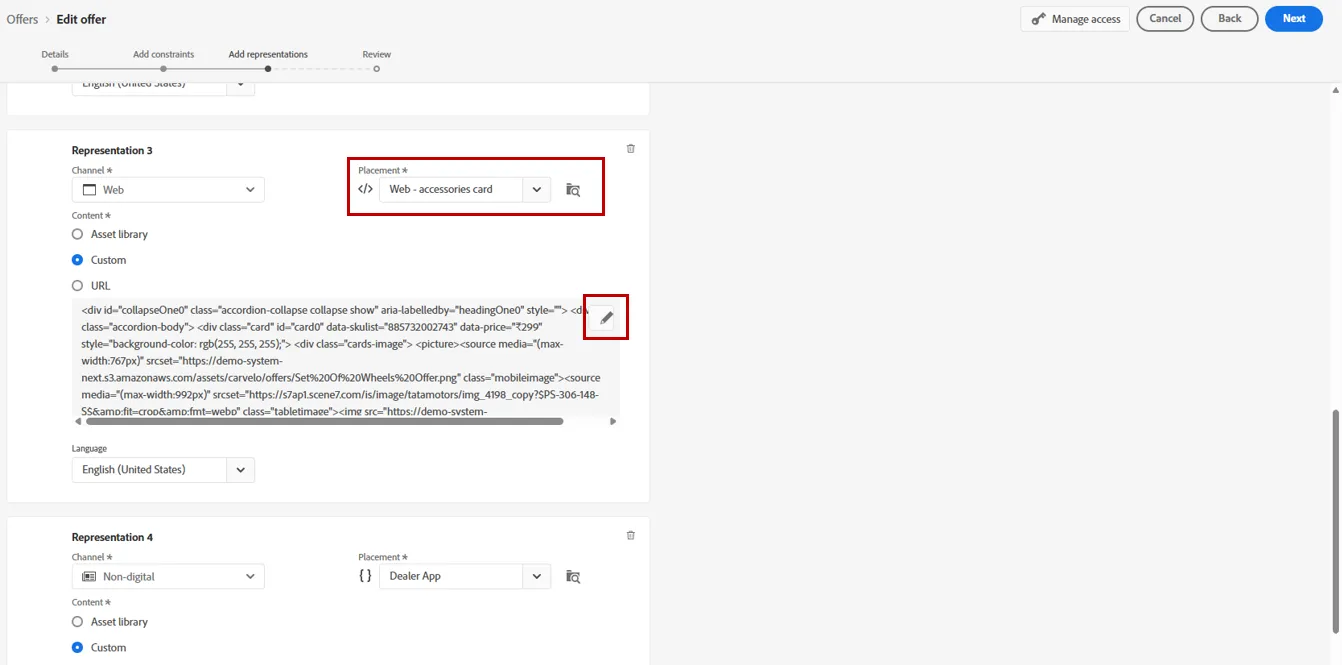The image size is (1342, 665).
Task: Click the Back button
Action: tap(1230, 19)
